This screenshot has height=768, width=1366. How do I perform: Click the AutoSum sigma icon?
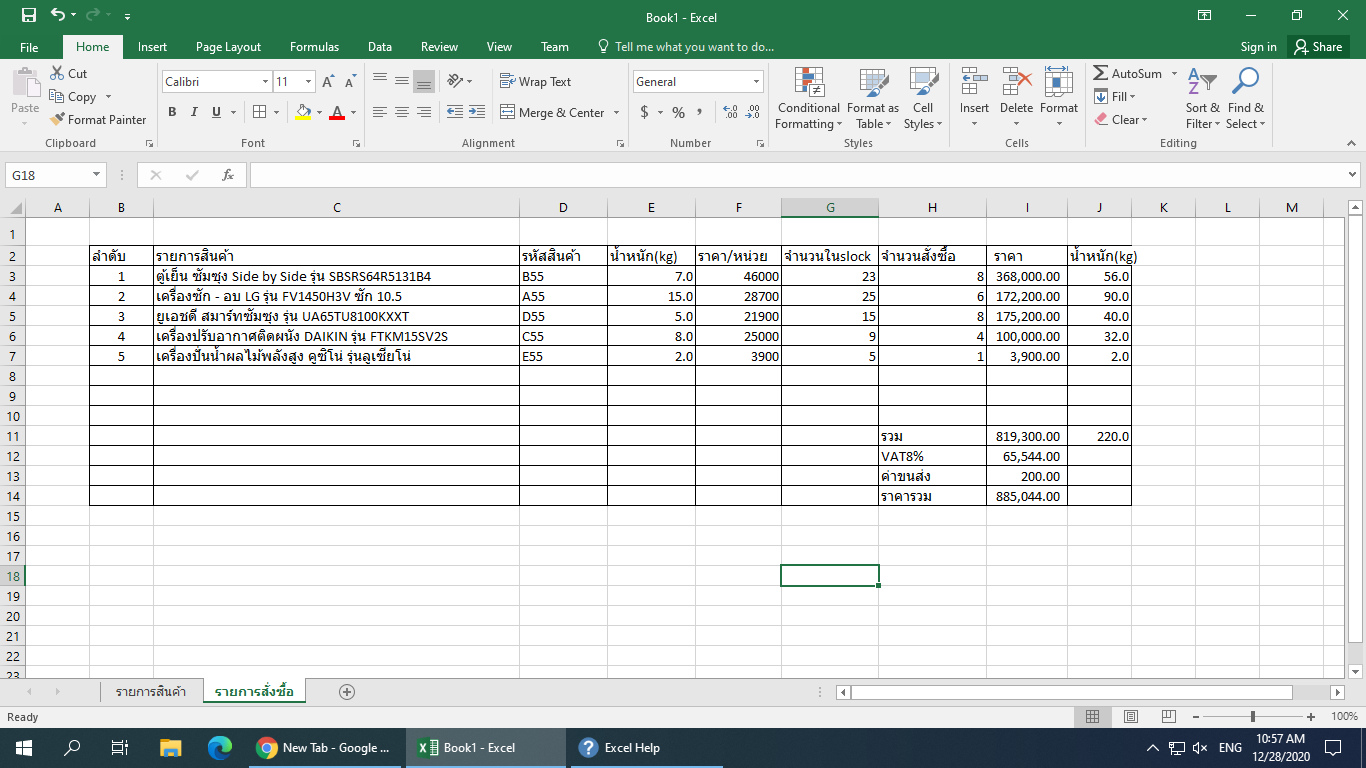(x=1101, y=74)
